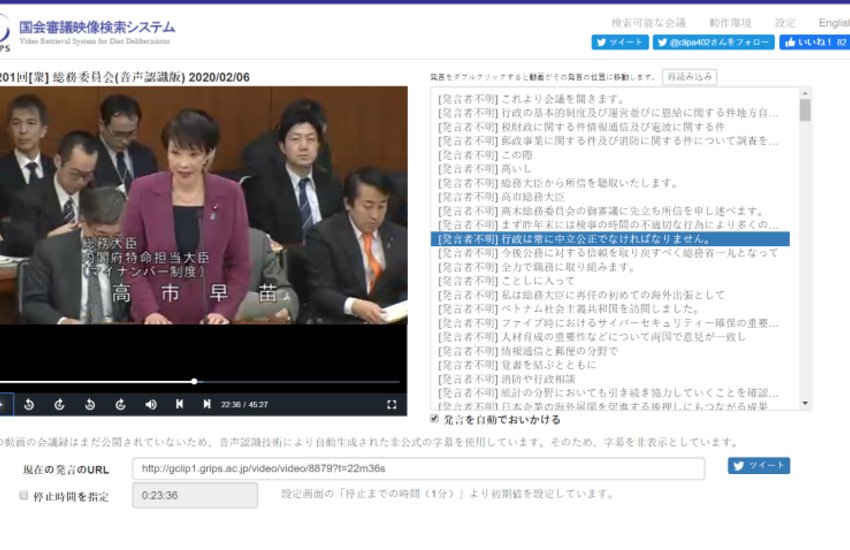Screen dimensions: 850x550
Task: Enable the 停止時間を指定 checkbox
Action: [24, 495]
